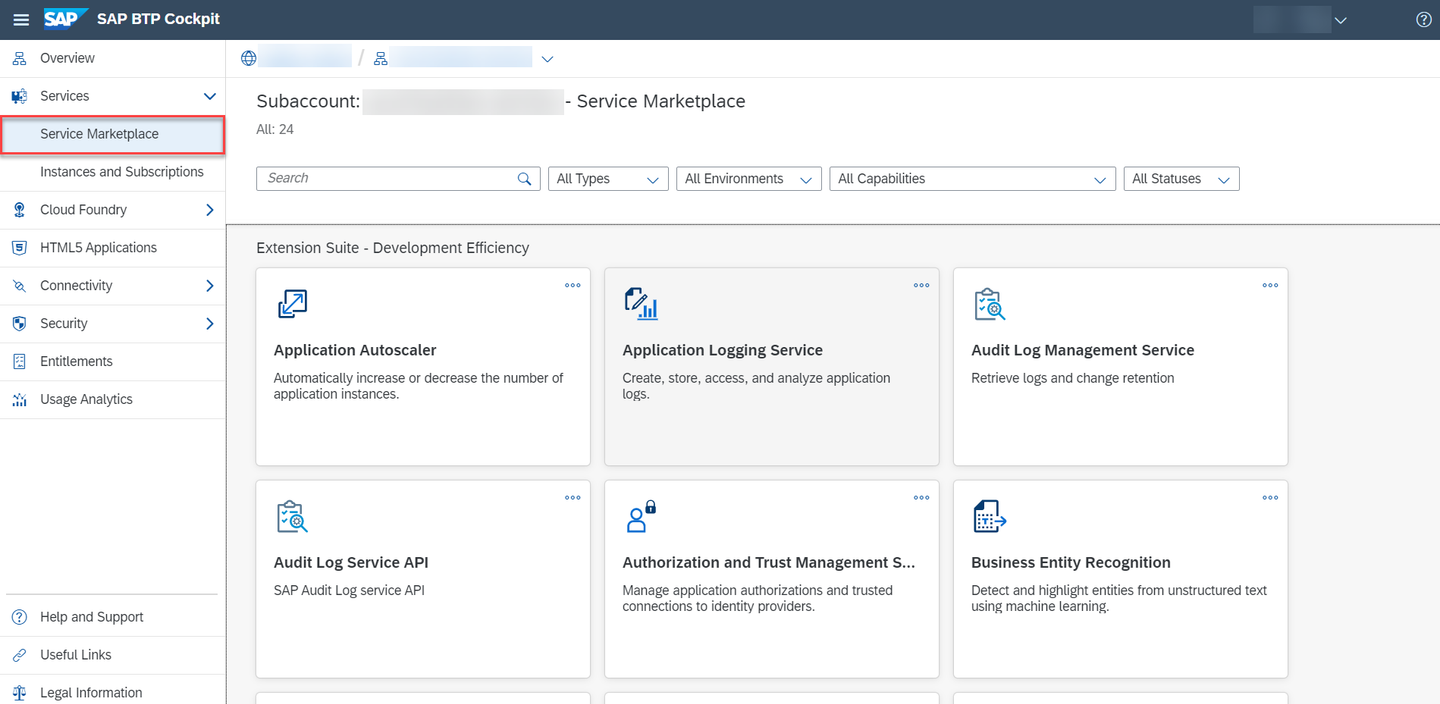Open more options on Authorization and Trust tile
Screen dimensions: 1440x704
(921, 497)
